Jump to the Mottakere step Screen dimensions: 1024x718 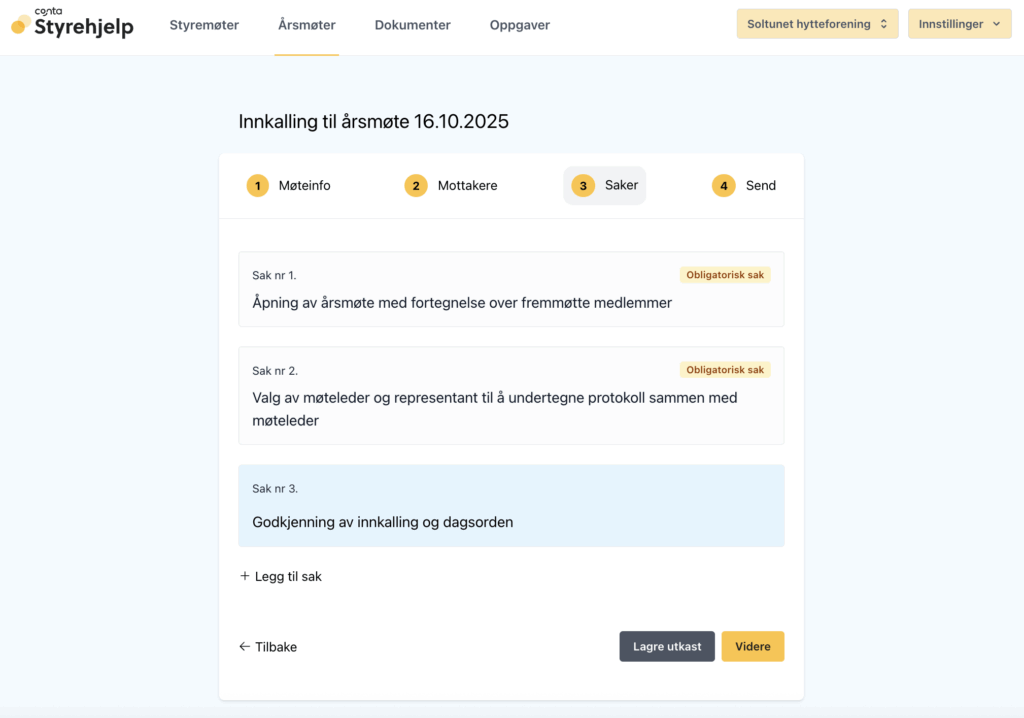click(467, 186)
